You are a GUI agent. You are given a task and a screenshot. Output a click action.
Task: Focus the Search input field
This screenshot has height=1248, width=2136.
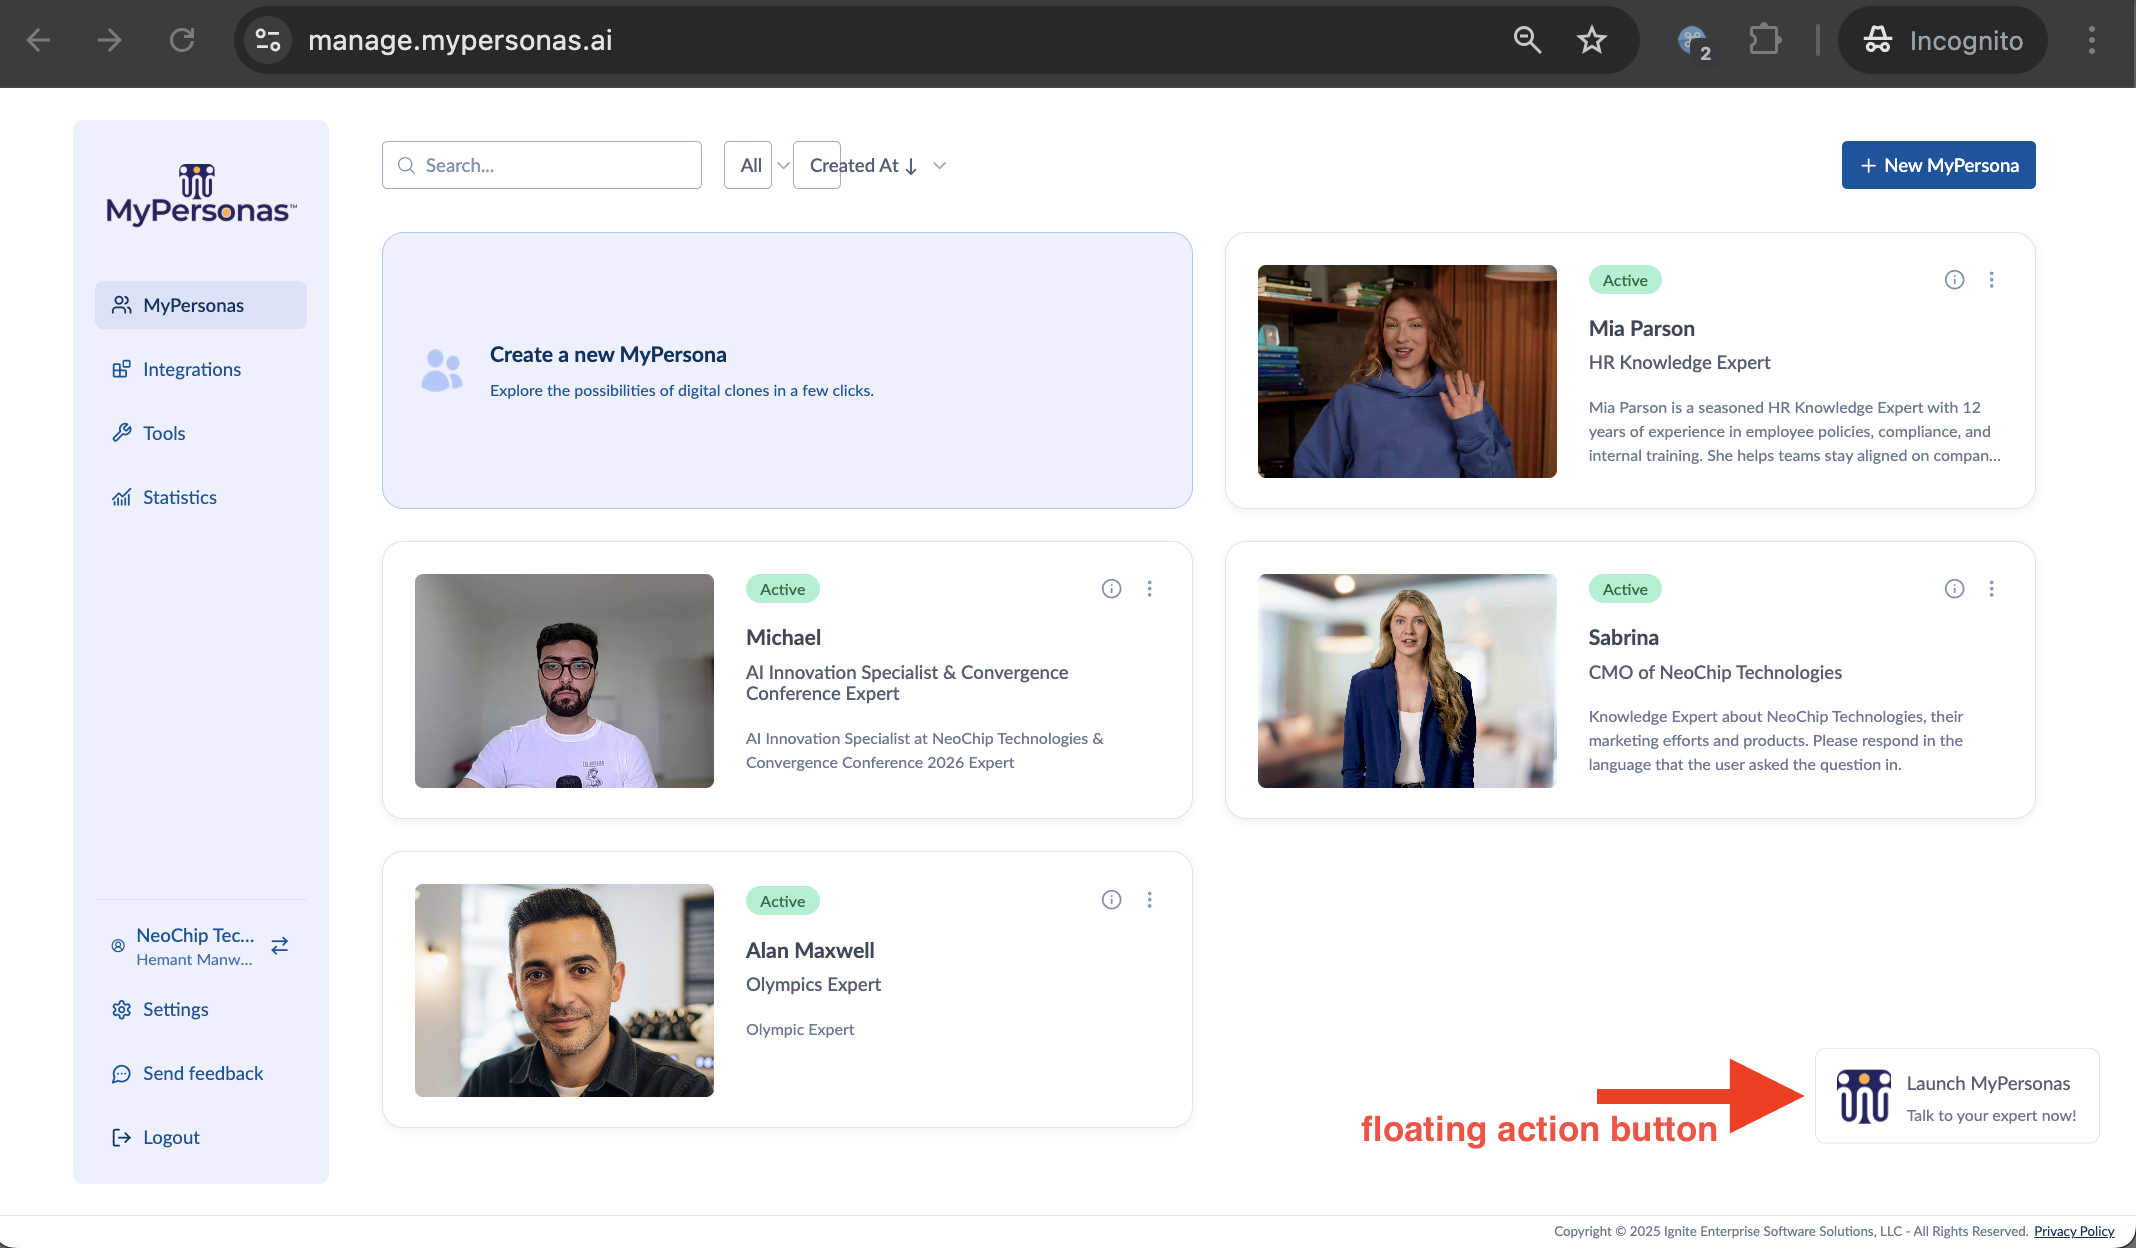pos(542,165)
